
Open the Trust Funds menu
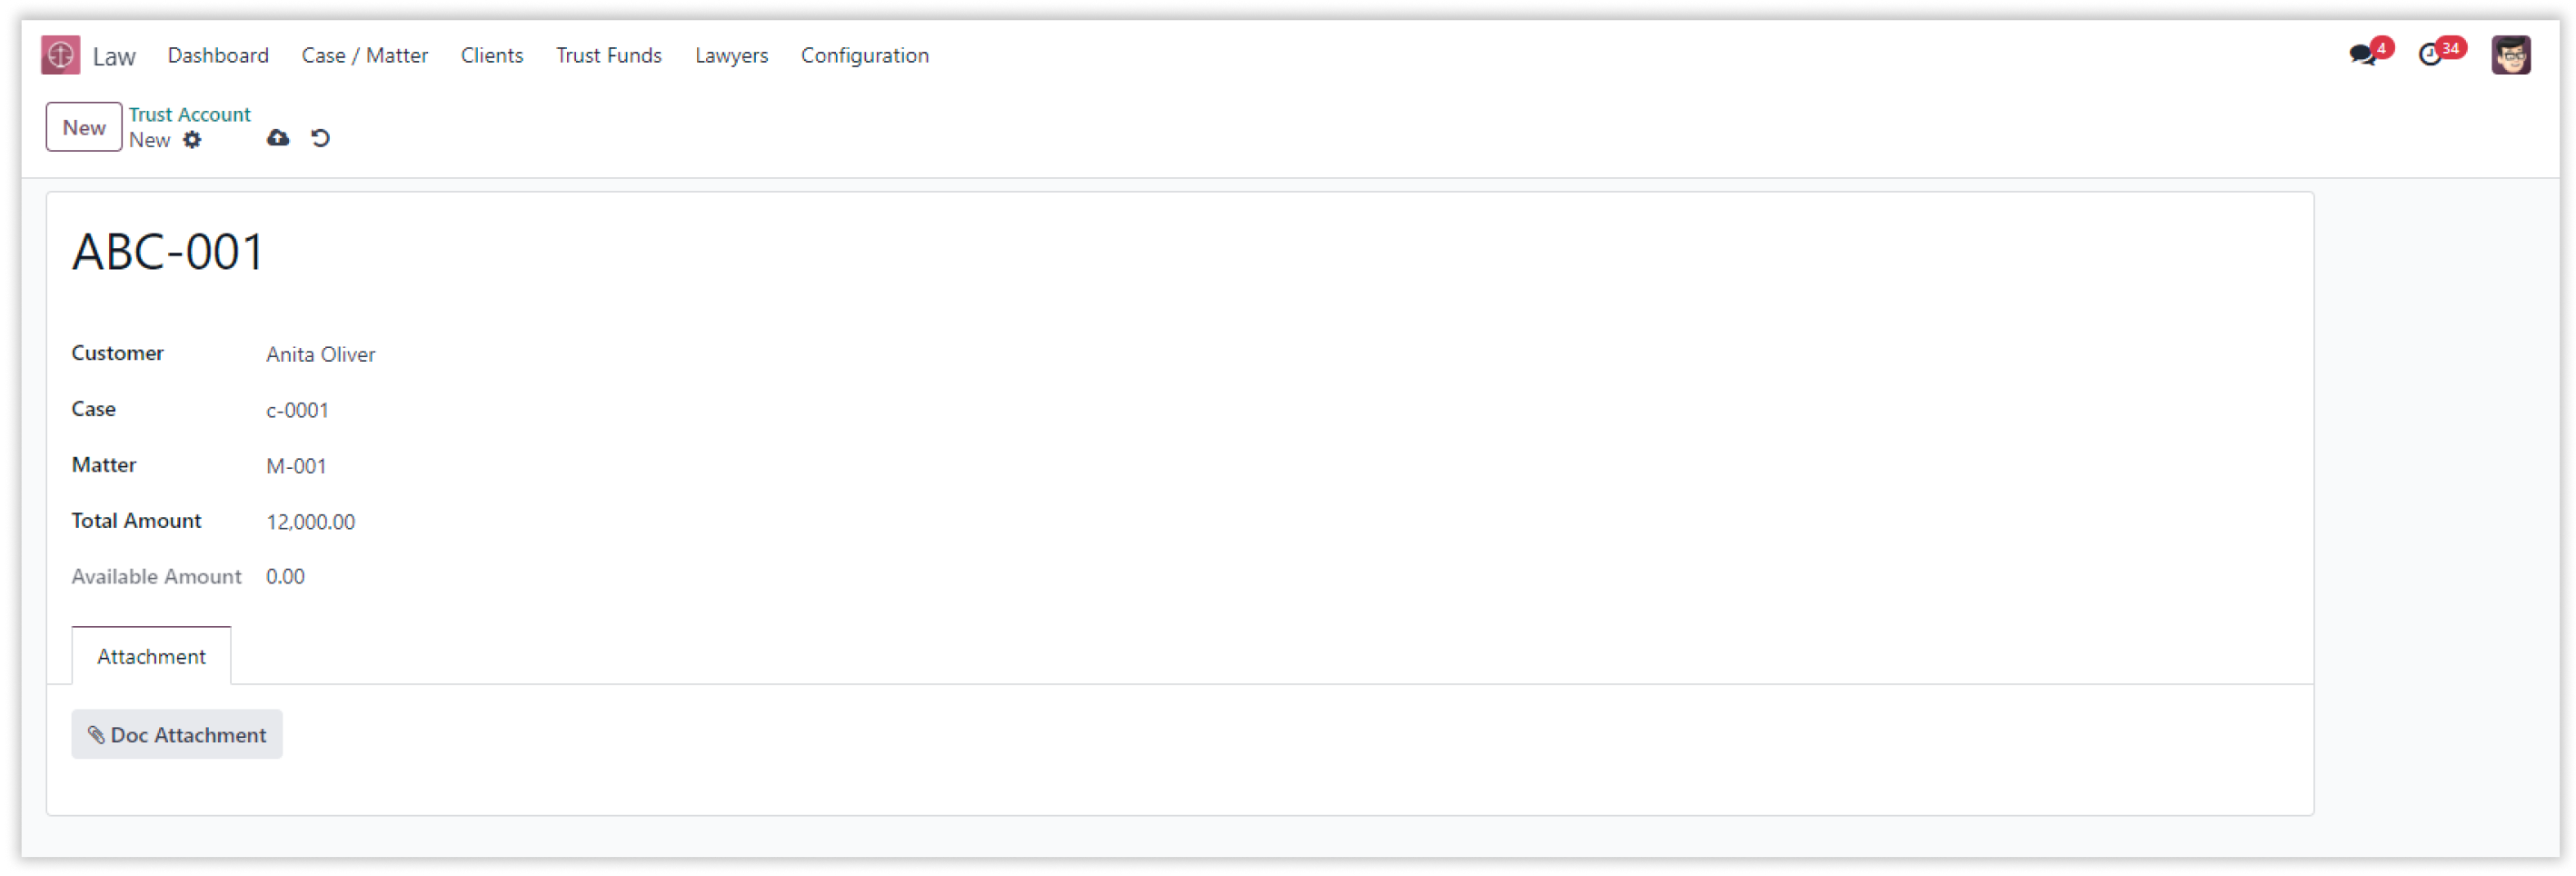point(609,55)
